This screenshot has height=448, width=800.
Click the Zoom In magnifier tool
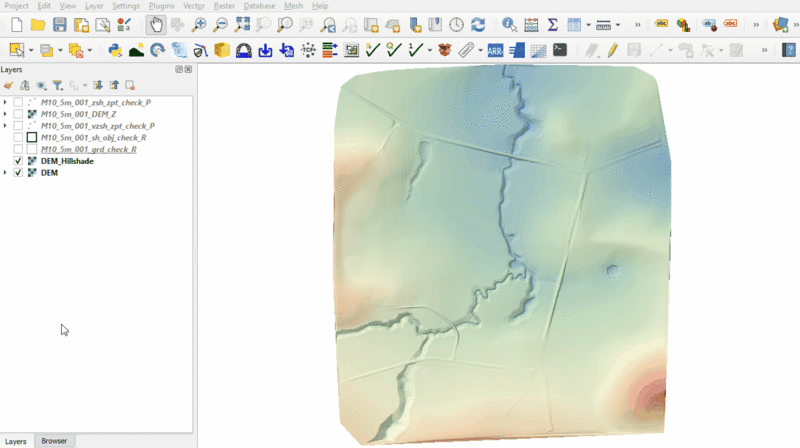pos(199,25)
